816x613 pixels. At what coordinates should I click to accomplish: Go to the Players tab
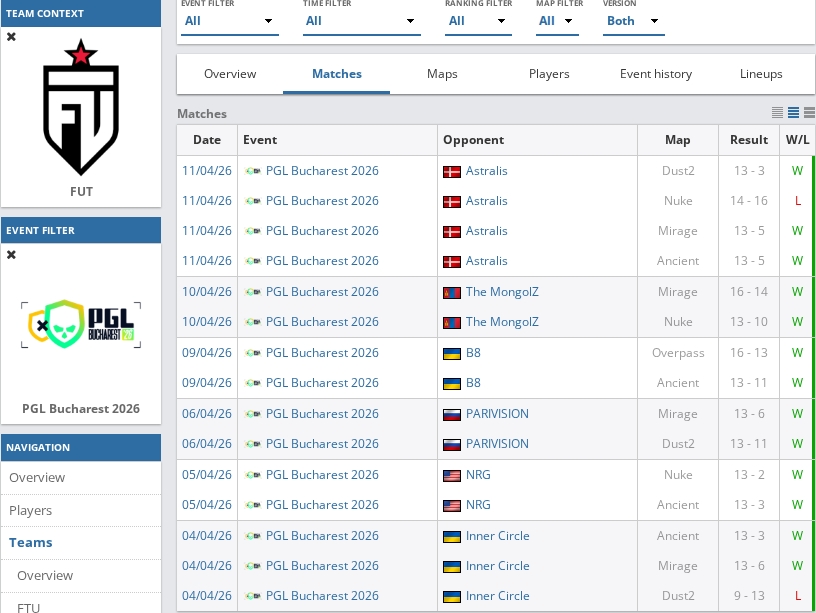[x=549, y=74]
